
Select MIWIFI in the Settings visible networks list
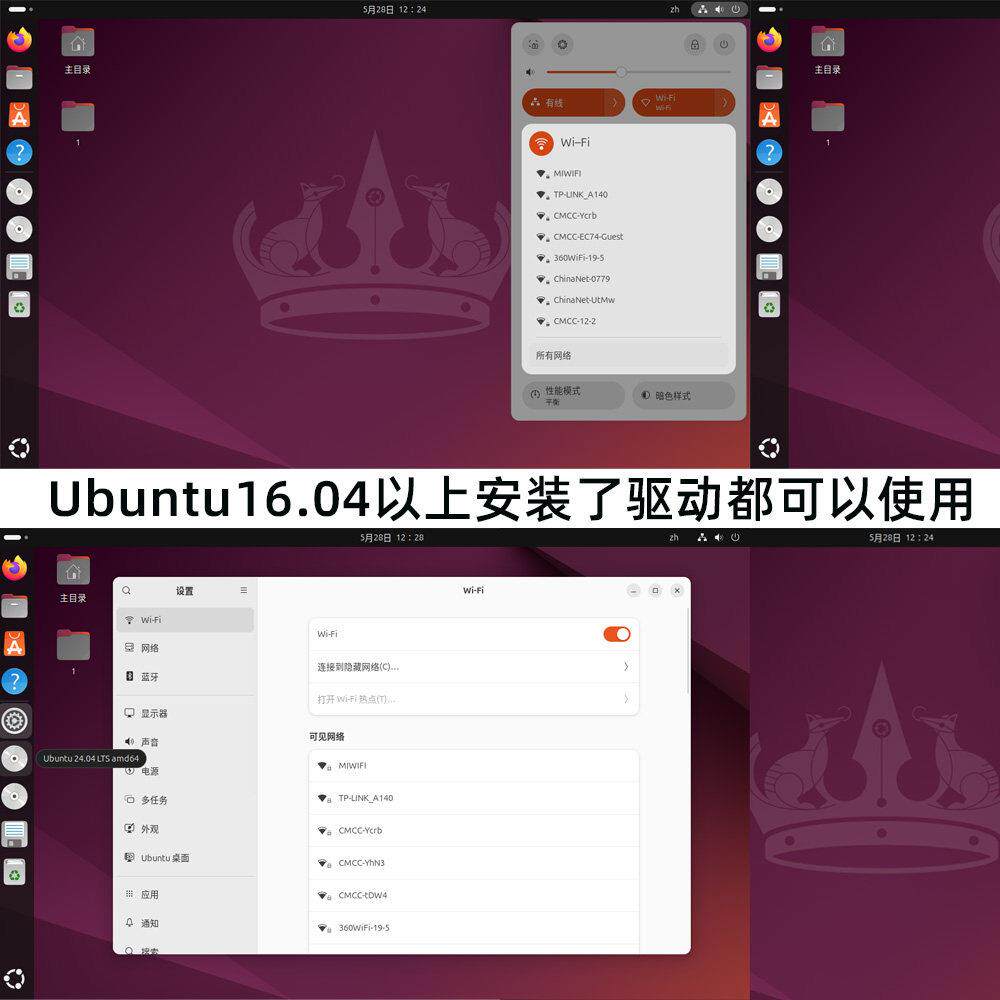tap(474, 765)
